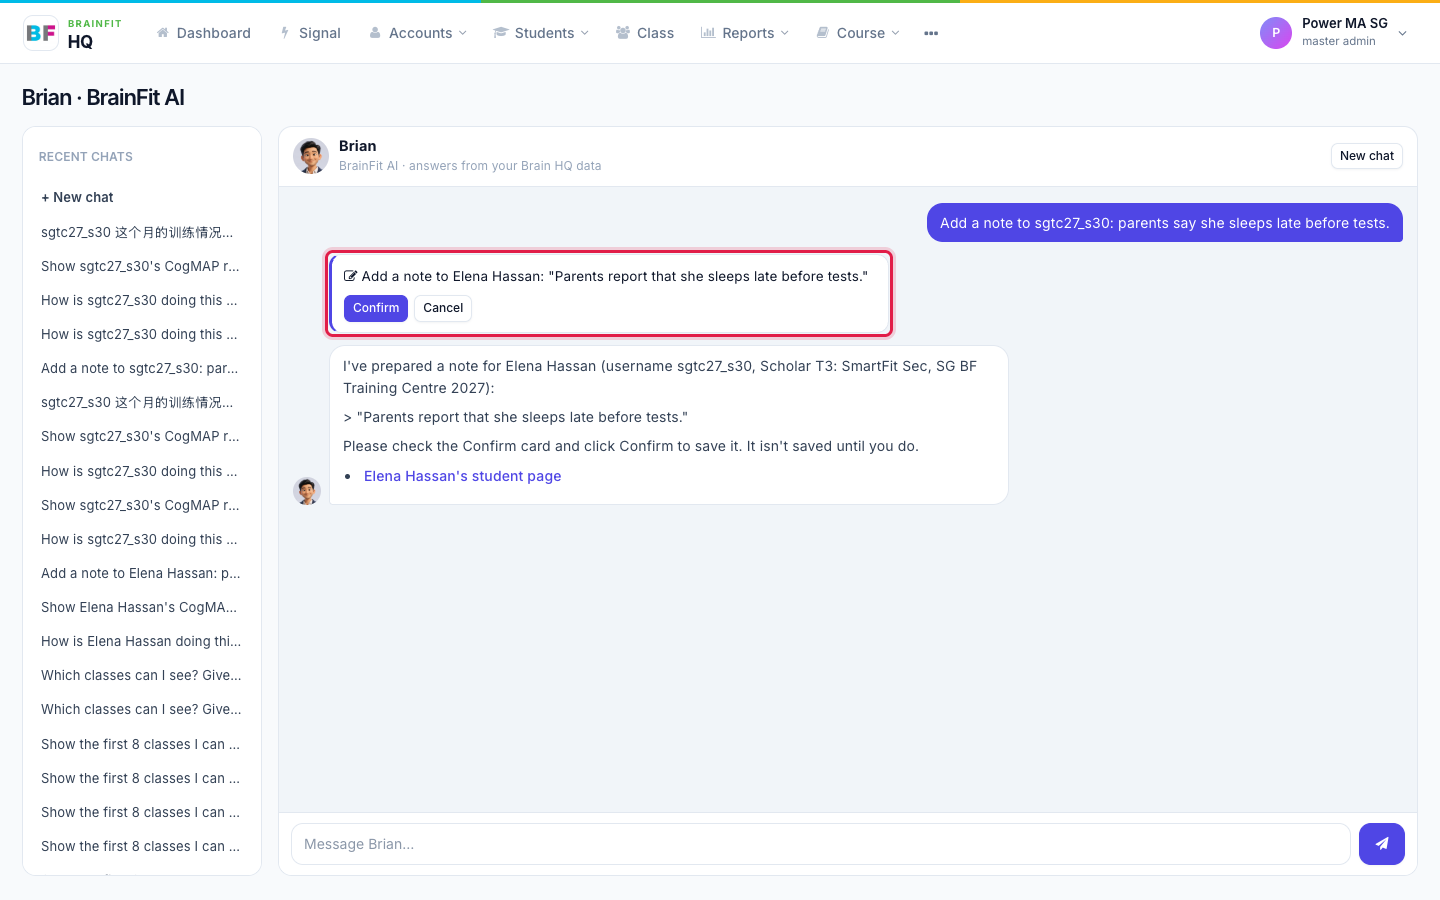
Task: Start a new chat from header button
Action: (x=1367, y=156)
